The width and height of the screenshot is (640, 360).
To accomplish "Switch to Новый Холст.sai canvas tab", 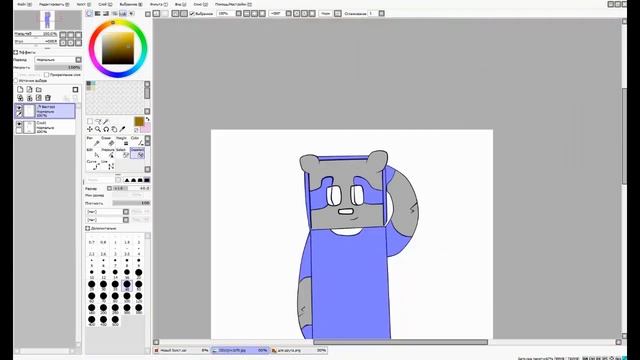I will pos(182,350).
